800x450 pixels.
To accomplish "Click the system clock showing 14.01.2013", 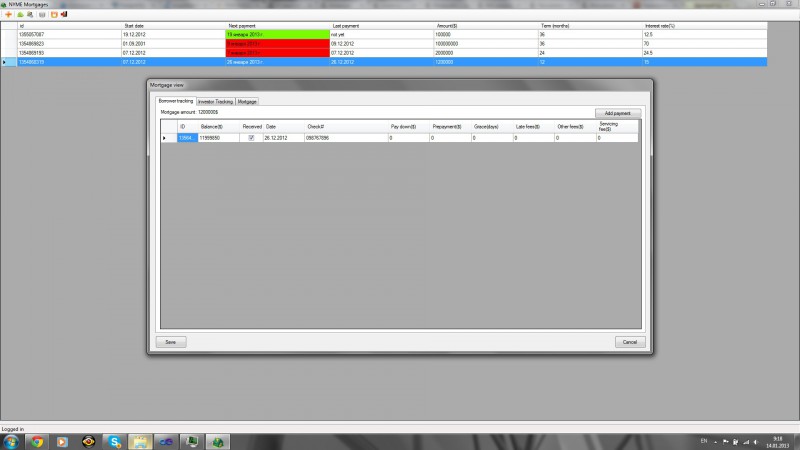I will 778,442.
